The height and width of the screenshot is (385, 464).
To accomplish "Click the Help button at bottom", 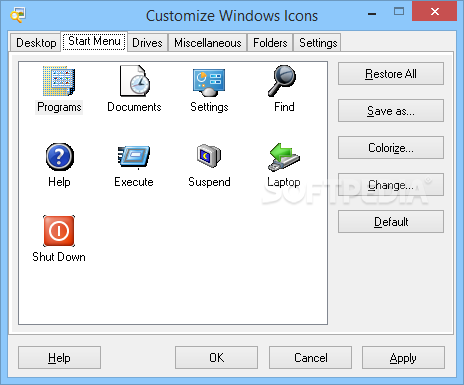I will [x=59, y=358].
